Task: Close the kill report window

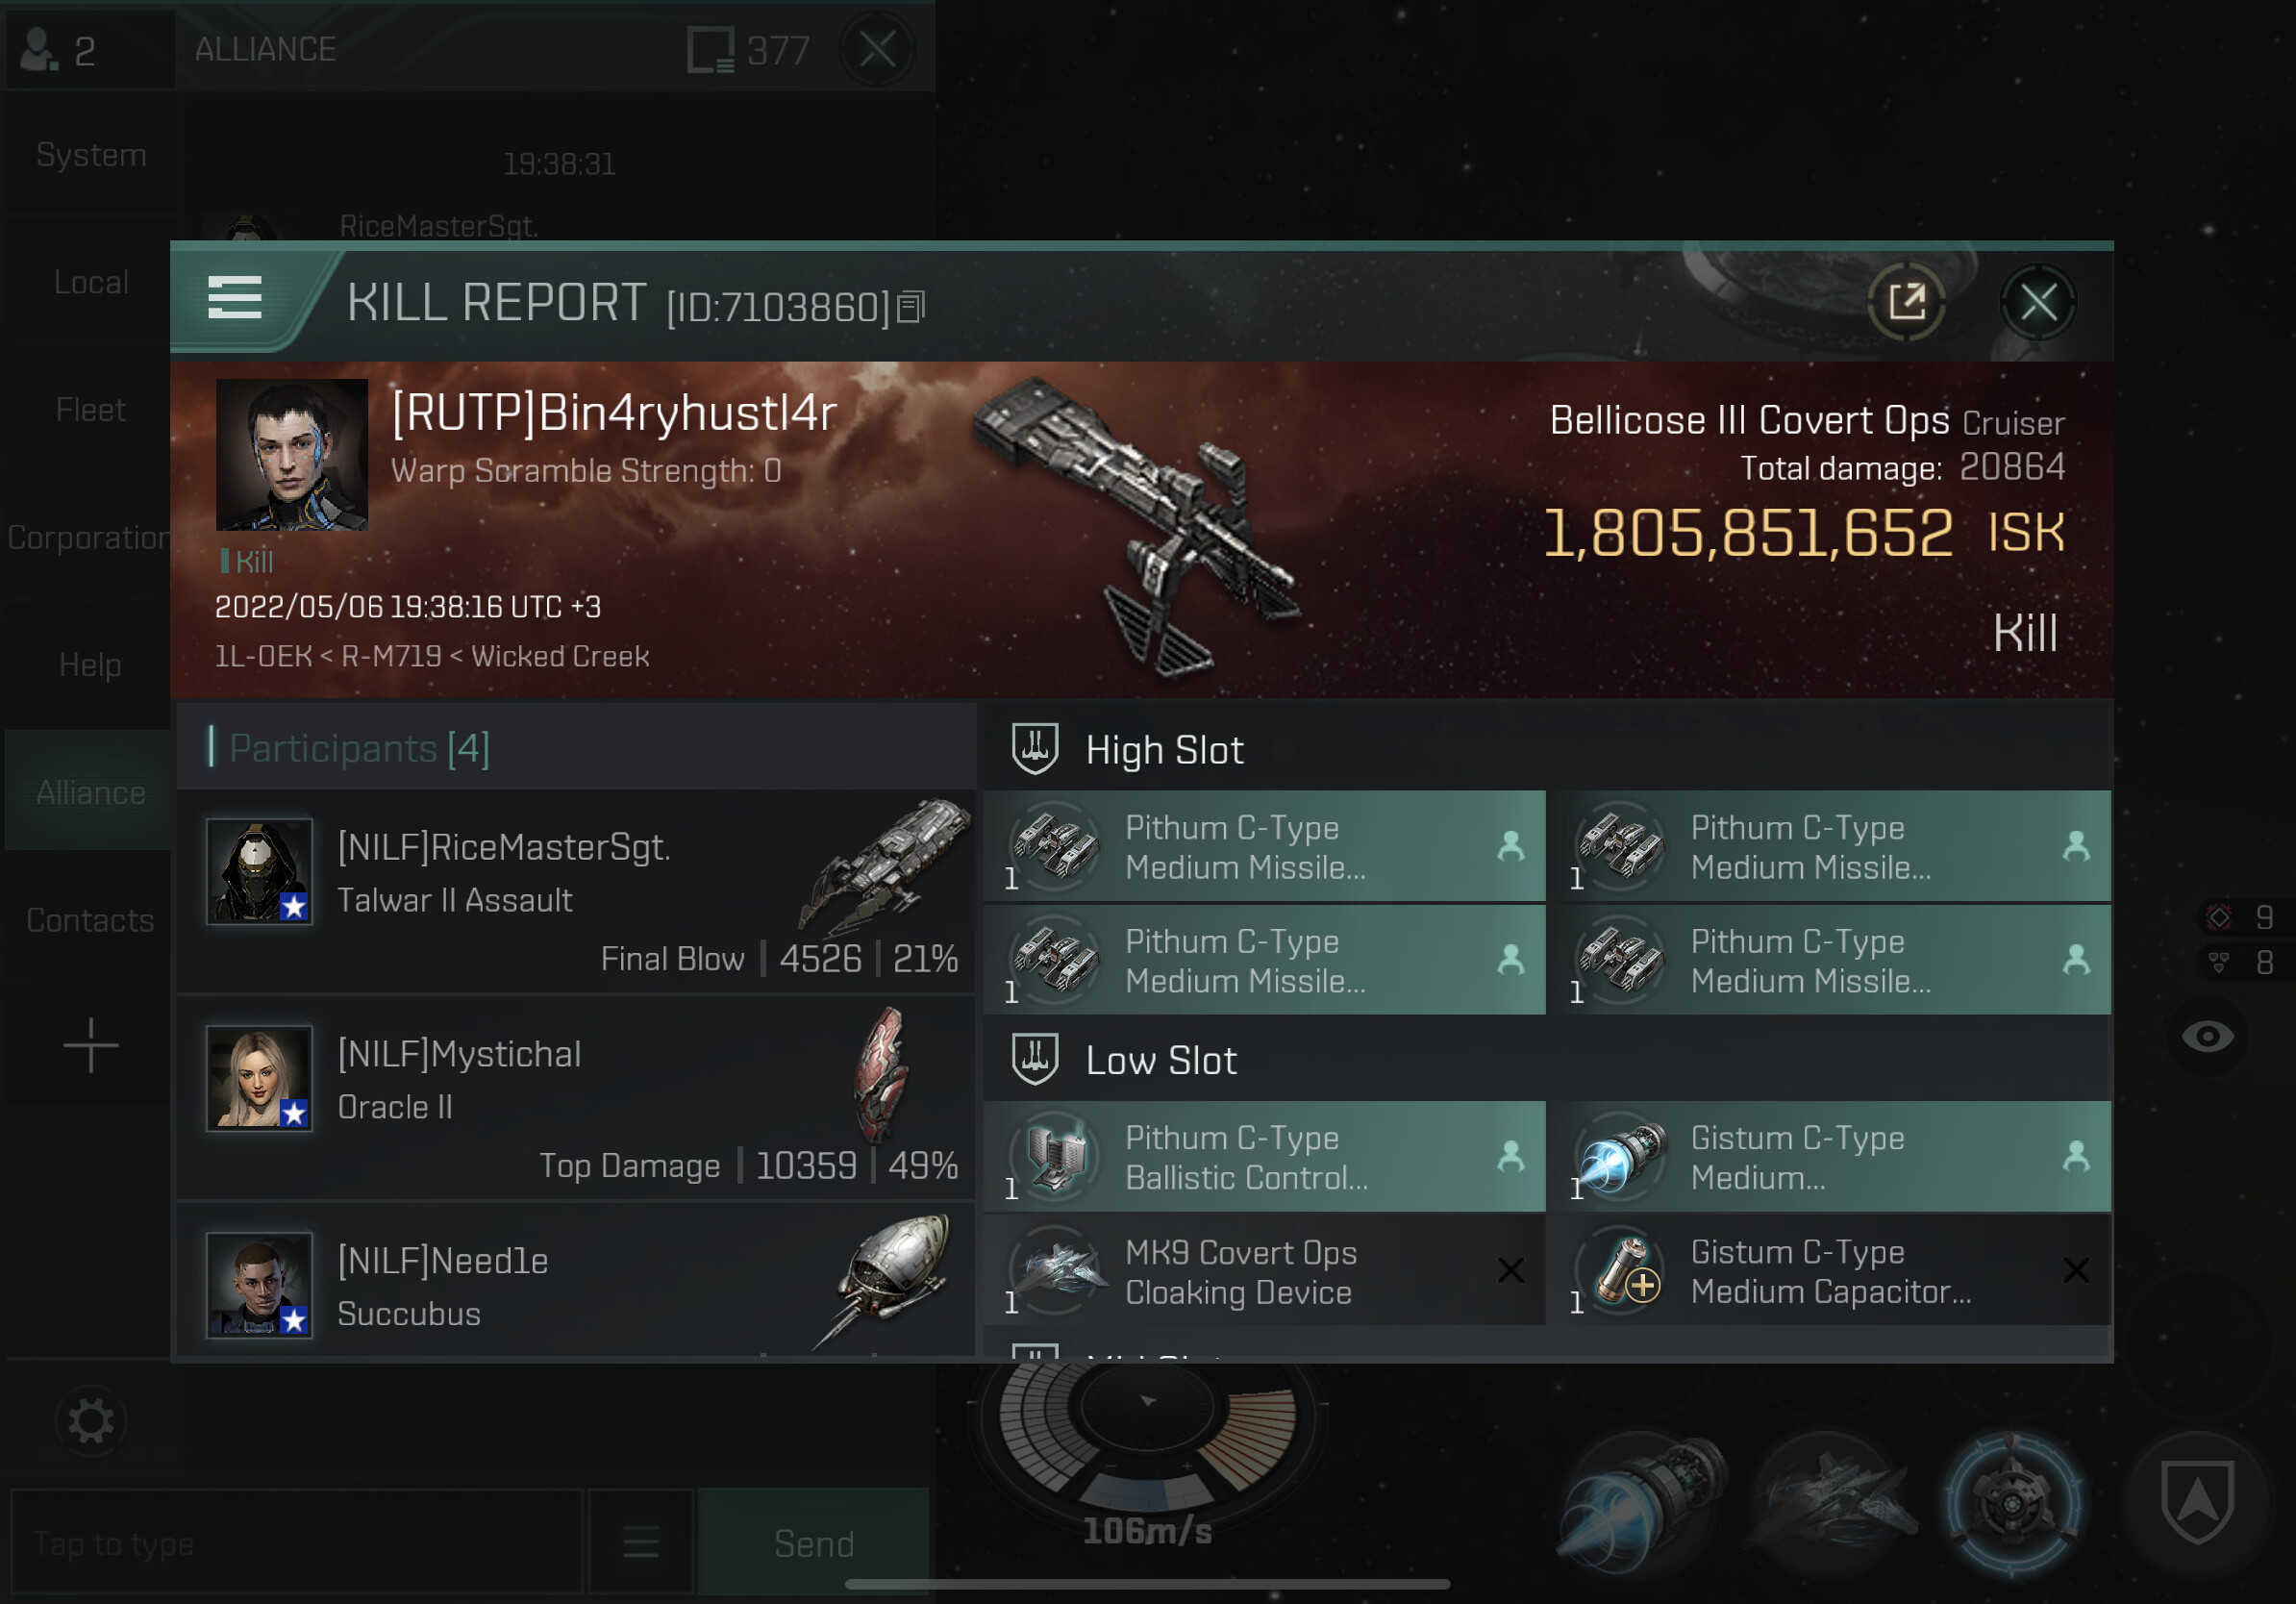Action: pos(2038,302)
